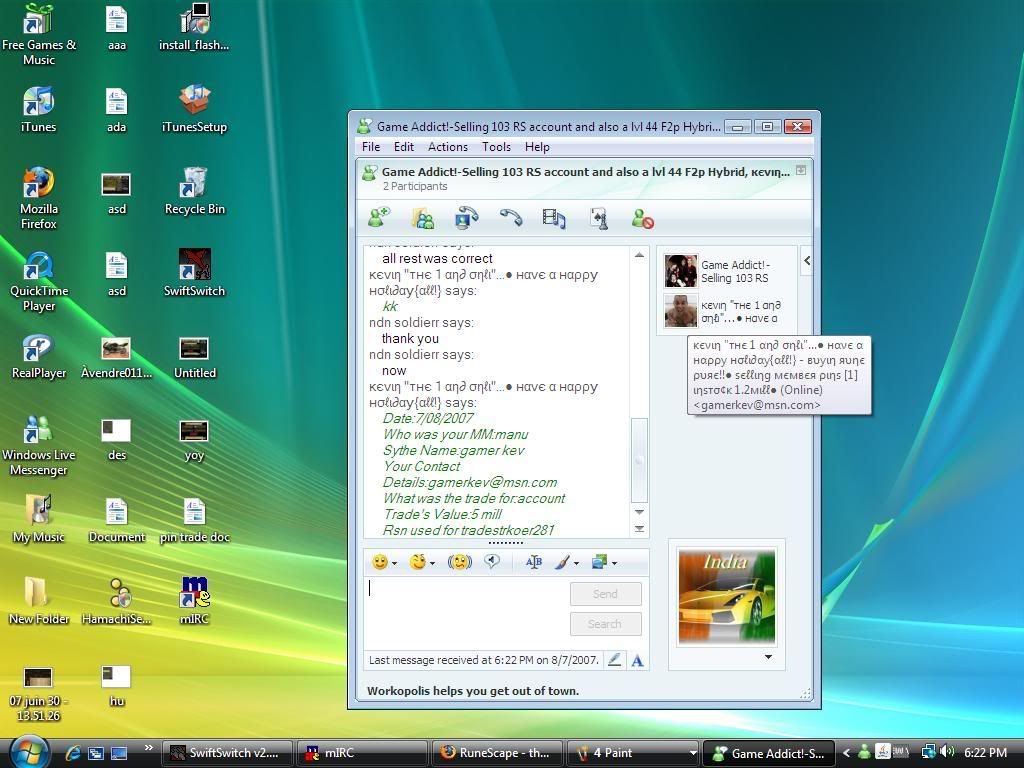This screenshot has height=768, width=1024.
Task: Open the Free Games & Music desktop shortcut
Action: coord(39,34)
